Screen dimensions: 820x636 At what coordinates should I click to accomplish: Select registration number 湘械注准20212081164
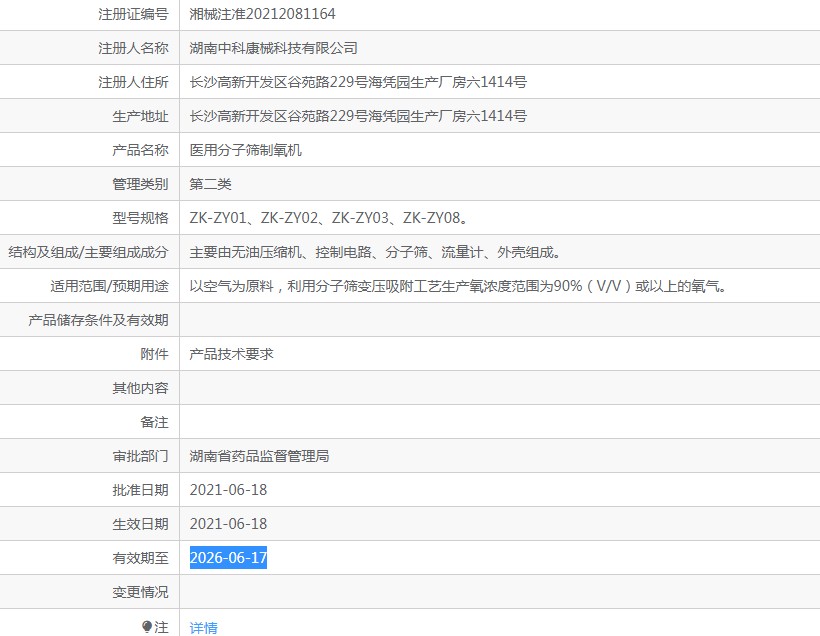pyautogui.click(x=263, y=14)
